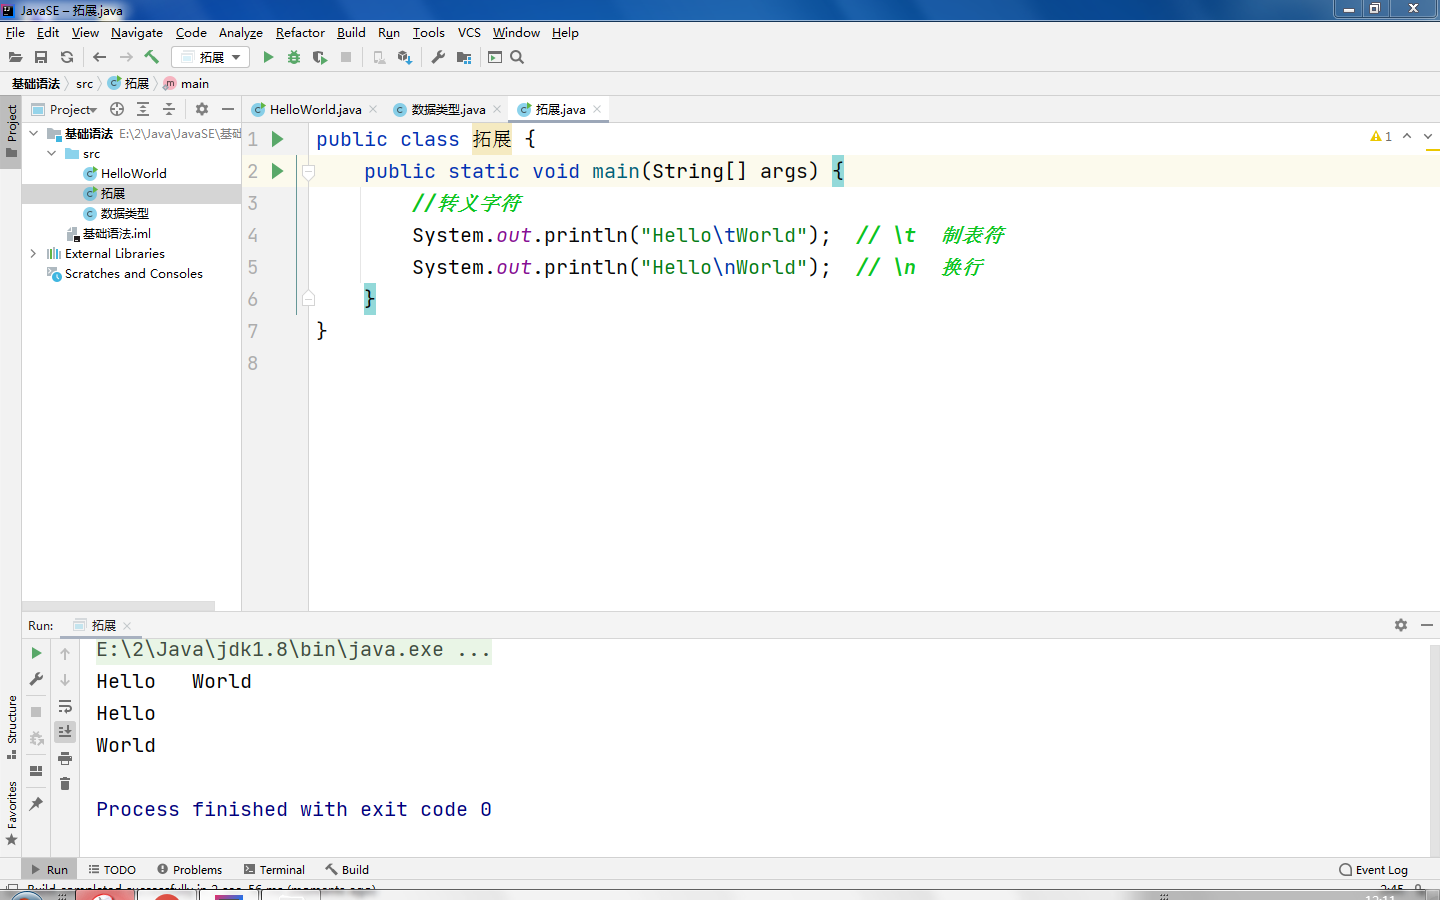The width and height of the screenshot is (1440, 900).
Task: Toggle scroll-to-end in the Run console
Action: [x=65, y=732]
